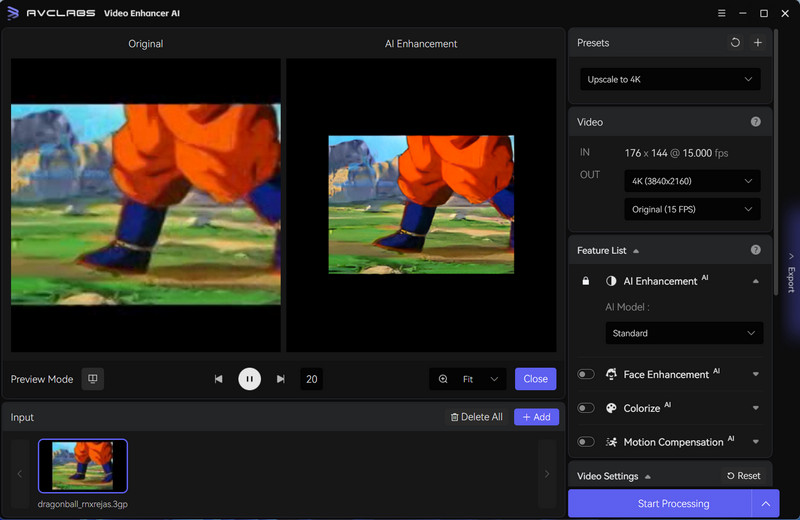Click the reset presets icon
This screenshot has width=800, height=520.
[x=735, y=43]
